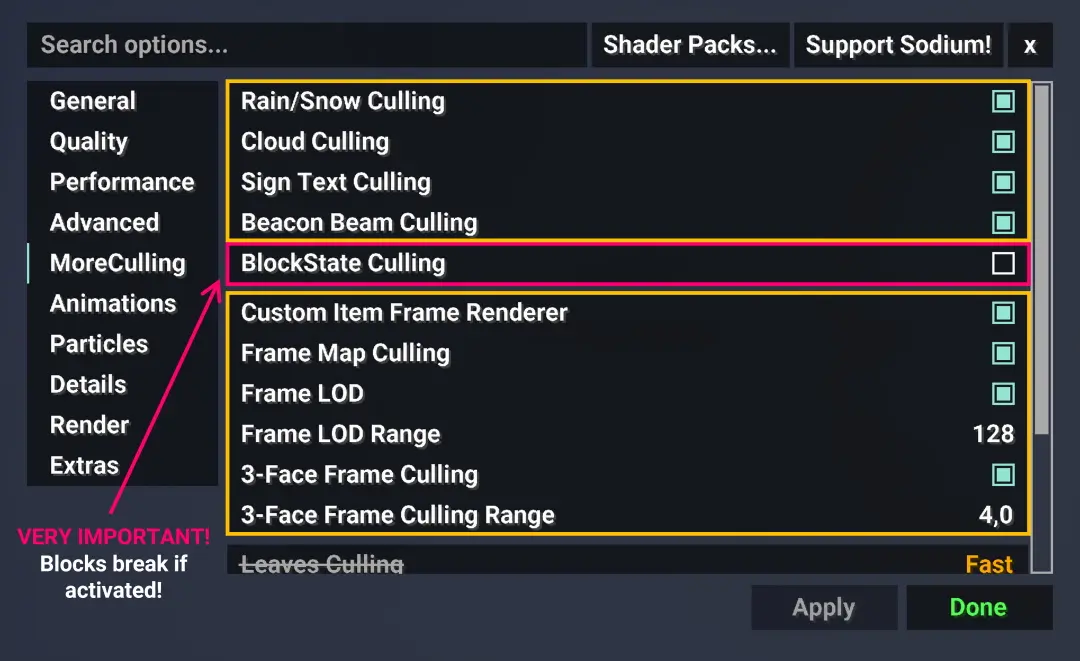
Task: Toggle the Frame LOD checkbox
Action: coord(1003,394)
